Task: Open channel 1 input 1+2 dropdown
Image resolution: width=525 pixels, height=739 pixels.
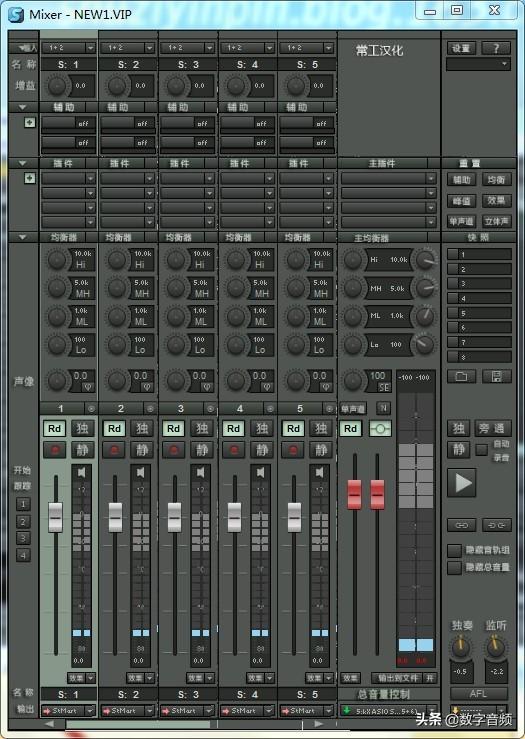Action: [69, 48]
